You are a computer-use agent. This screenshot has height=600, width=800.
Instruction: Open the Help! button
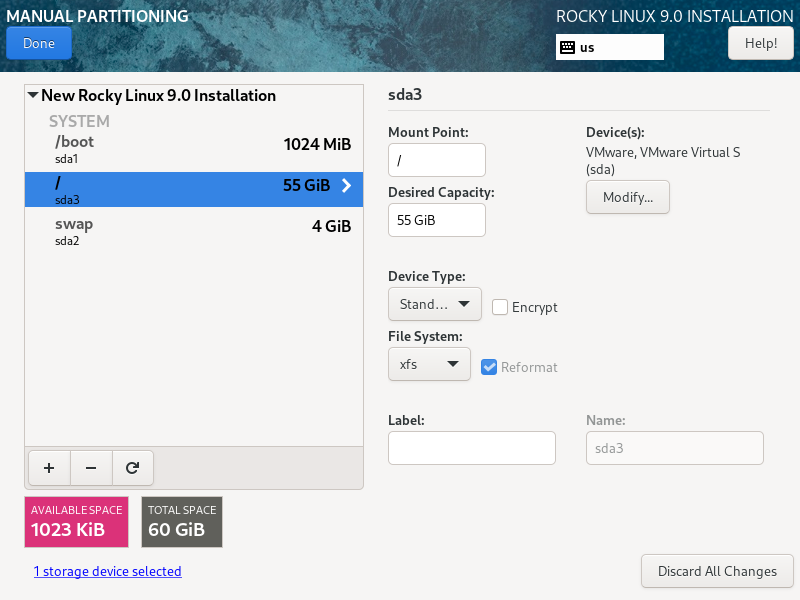[x=761, y=43]
